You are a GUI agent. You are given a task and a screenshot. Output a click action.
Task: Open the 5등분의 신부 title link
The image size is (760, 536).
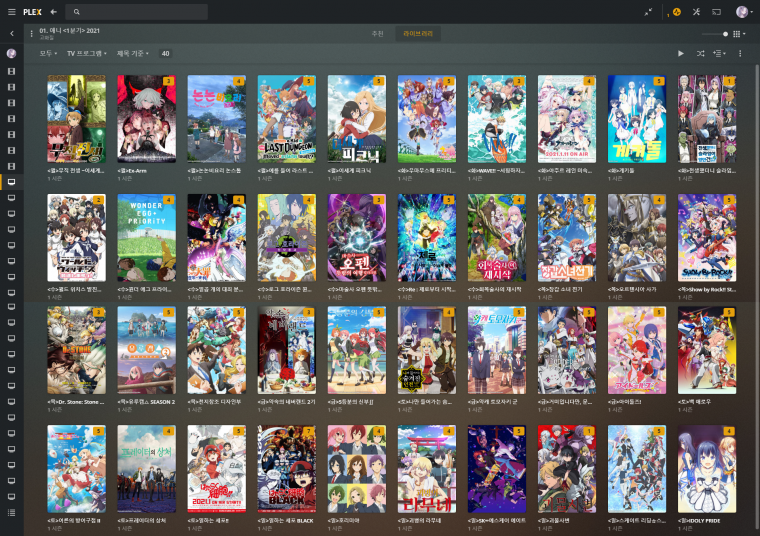350,402
